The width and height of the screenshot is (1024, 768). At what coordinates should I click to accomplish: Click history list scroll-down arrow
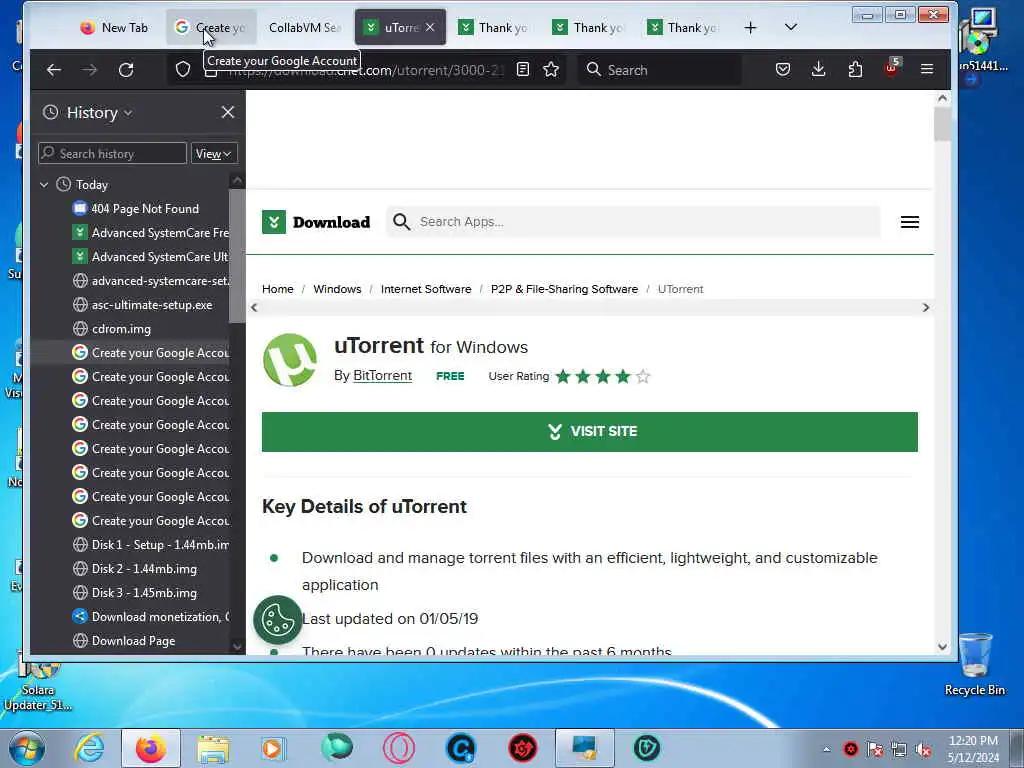(237, 647)
